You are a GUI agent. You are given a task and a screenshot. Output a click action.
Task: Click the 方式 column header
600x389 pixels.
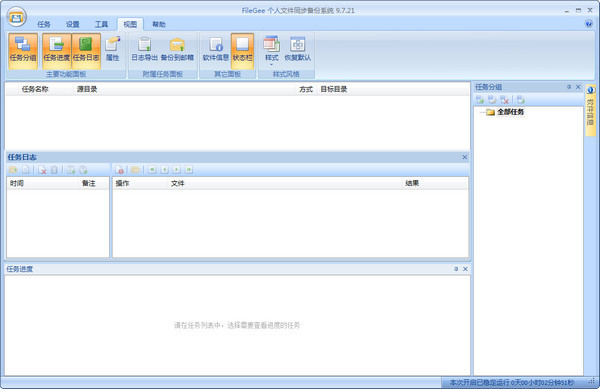306,89
